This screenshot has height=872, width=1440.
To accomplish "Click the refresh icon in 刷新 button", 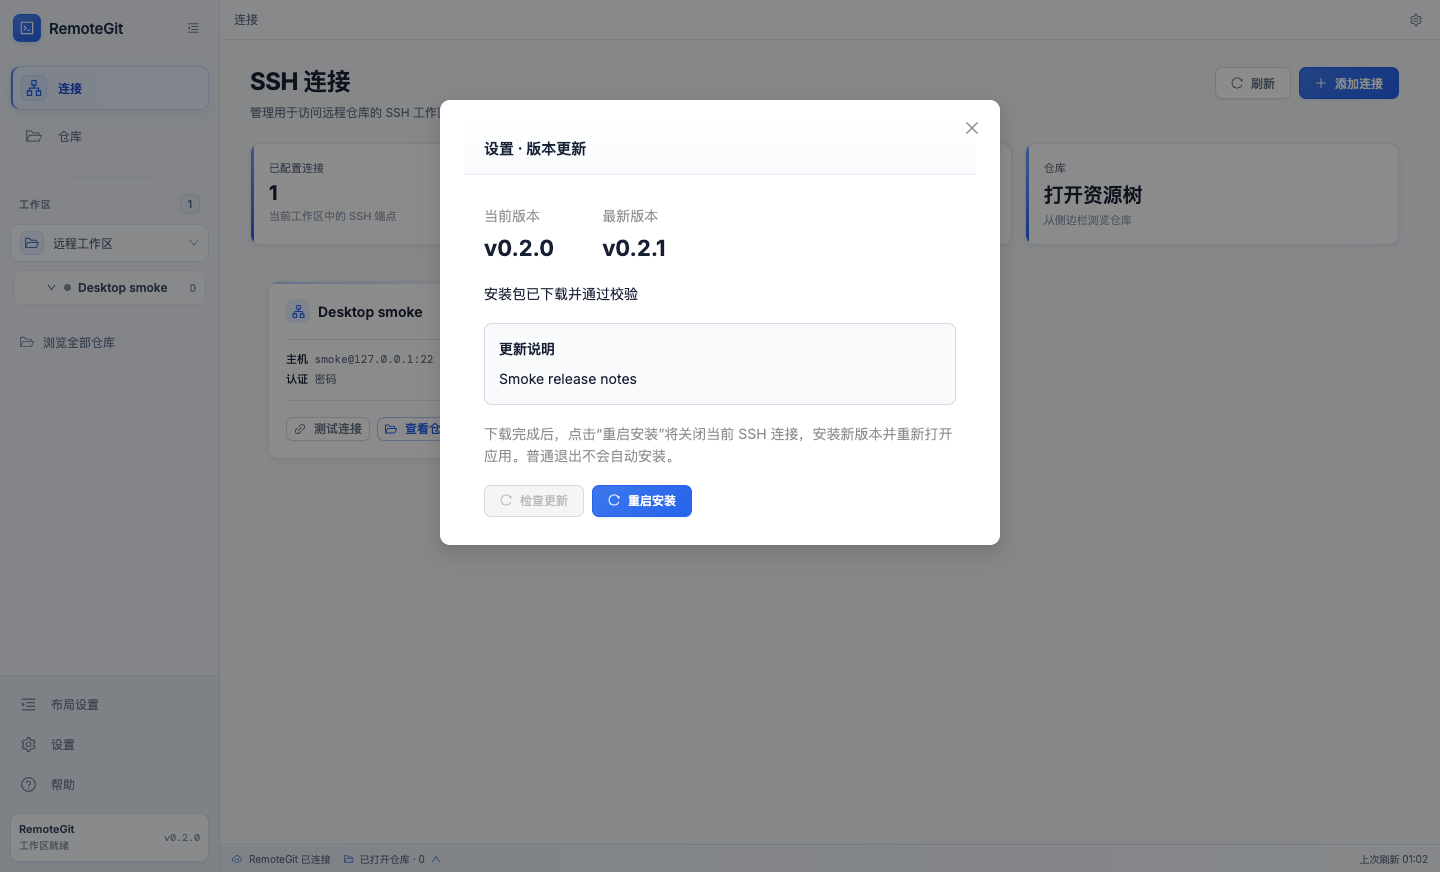I will (1237, 83).
